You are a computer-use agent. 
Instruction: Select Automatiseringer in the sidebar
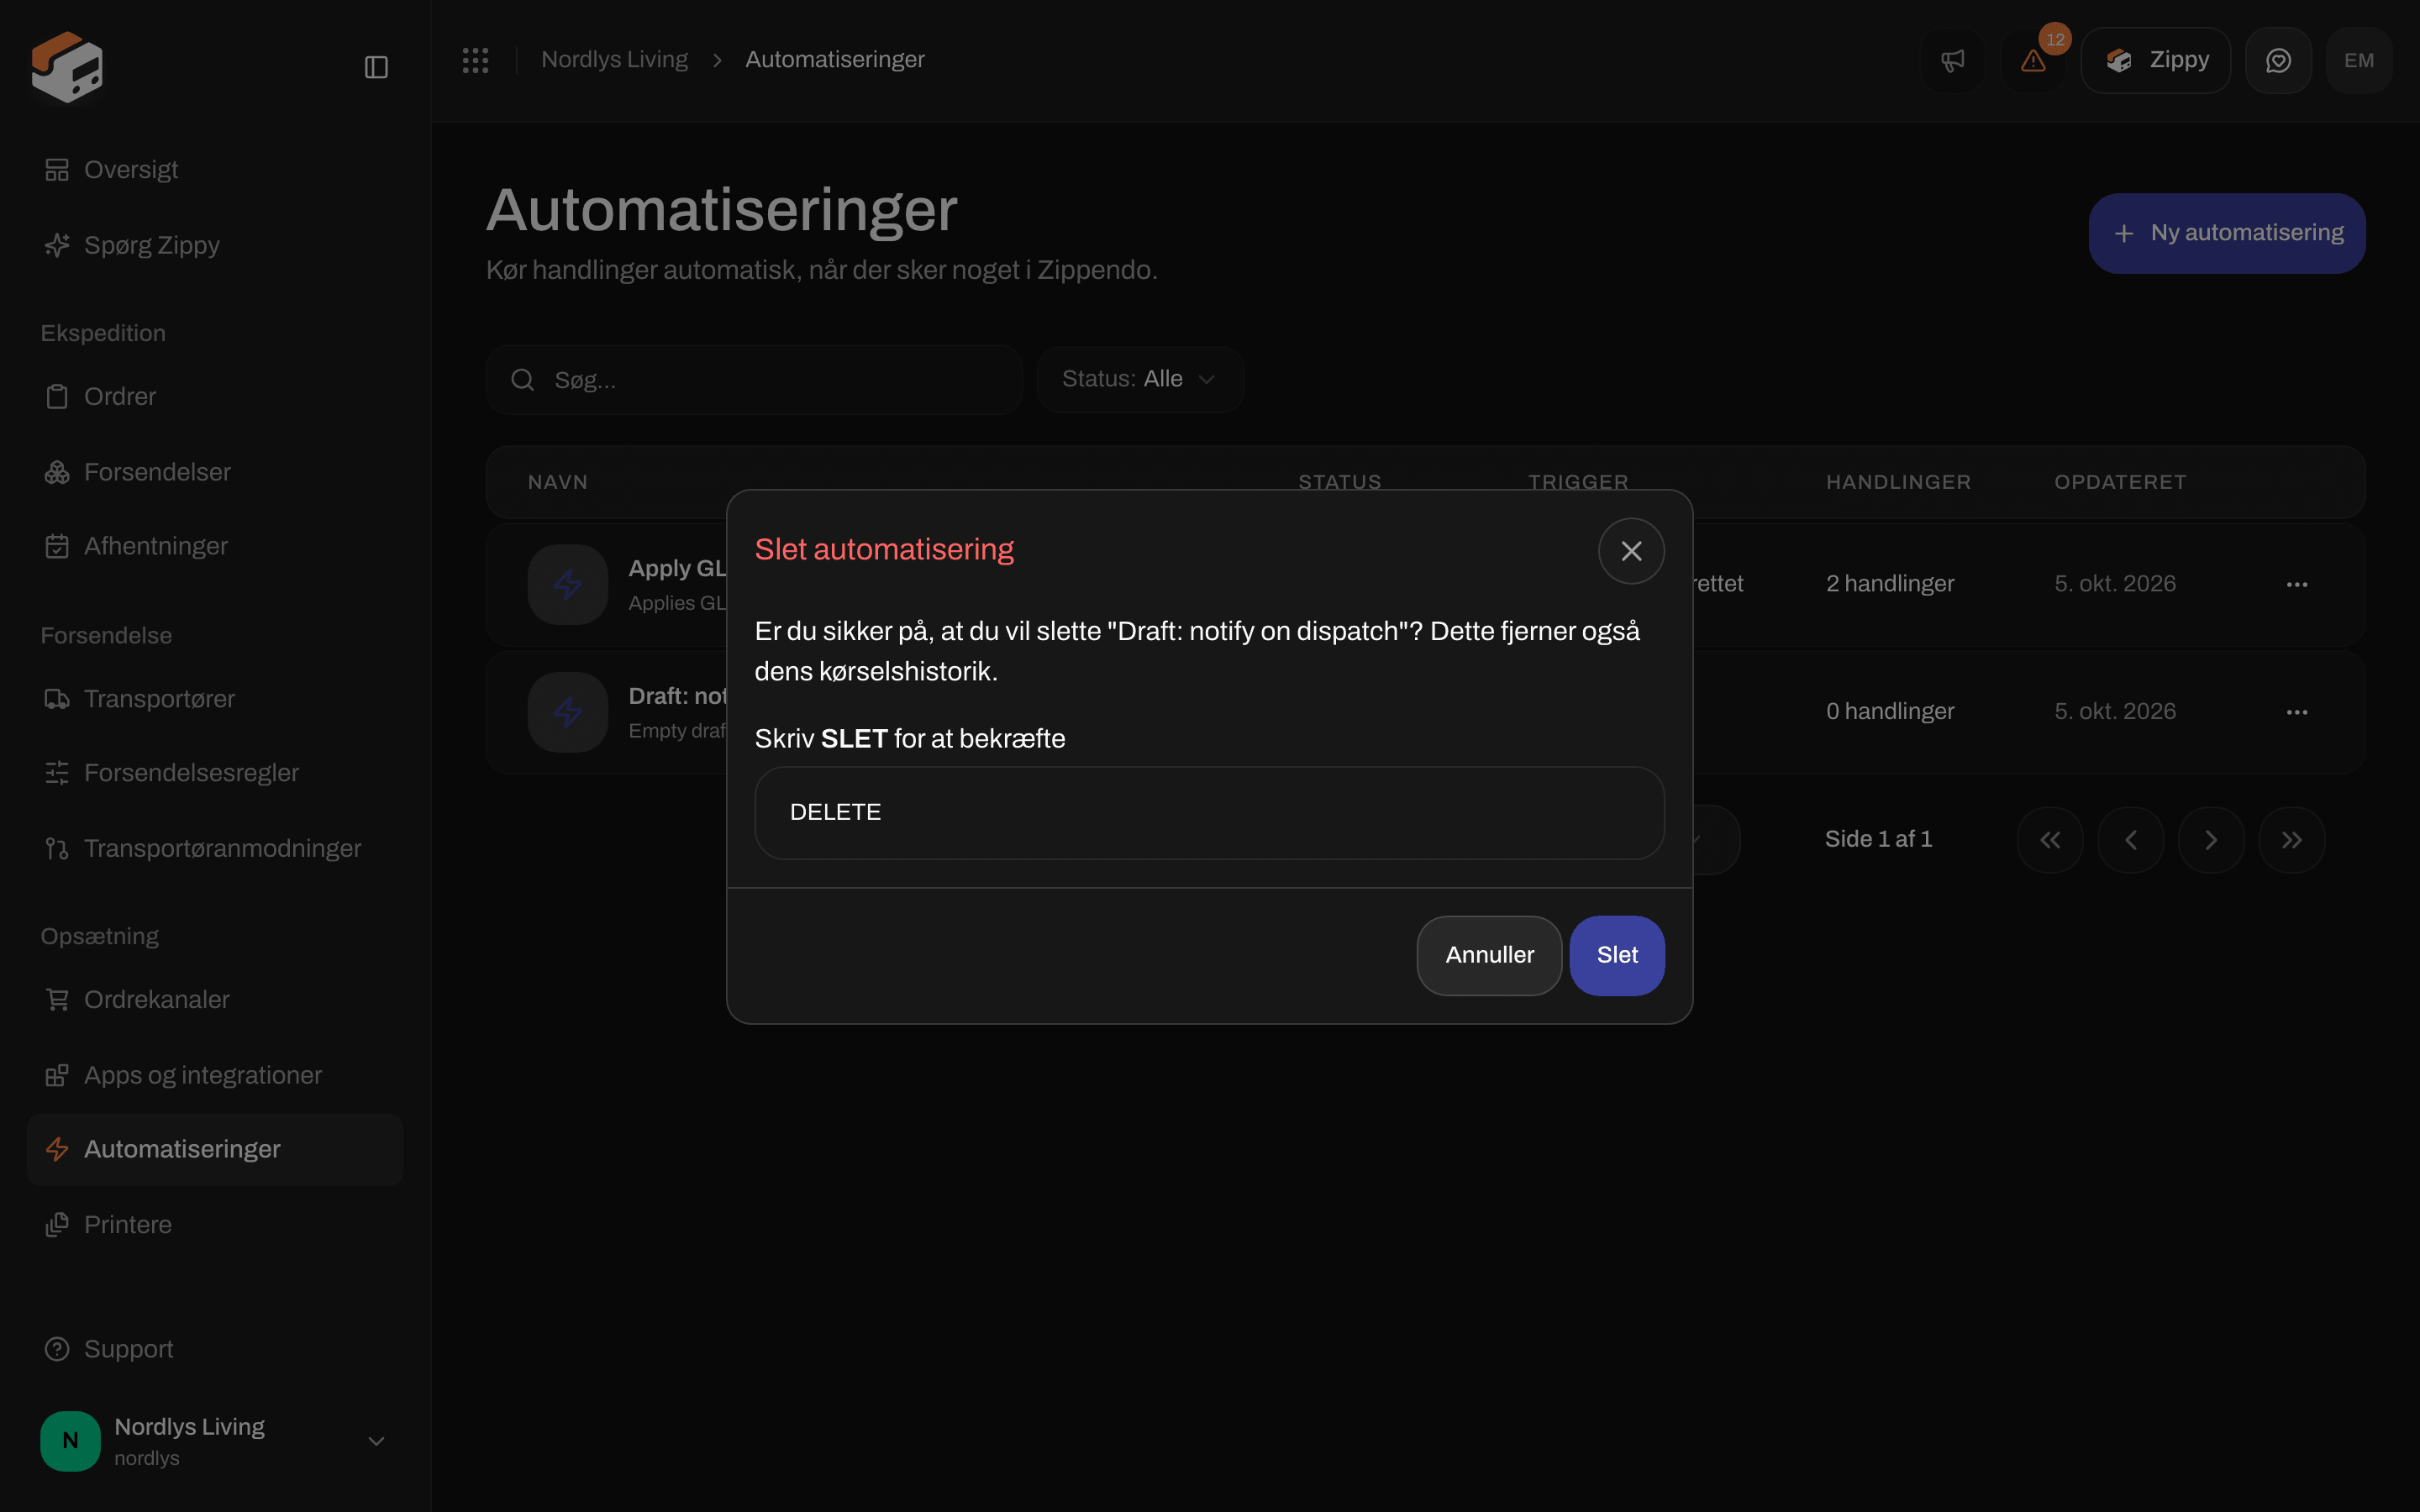click(x=214, y=1150)
